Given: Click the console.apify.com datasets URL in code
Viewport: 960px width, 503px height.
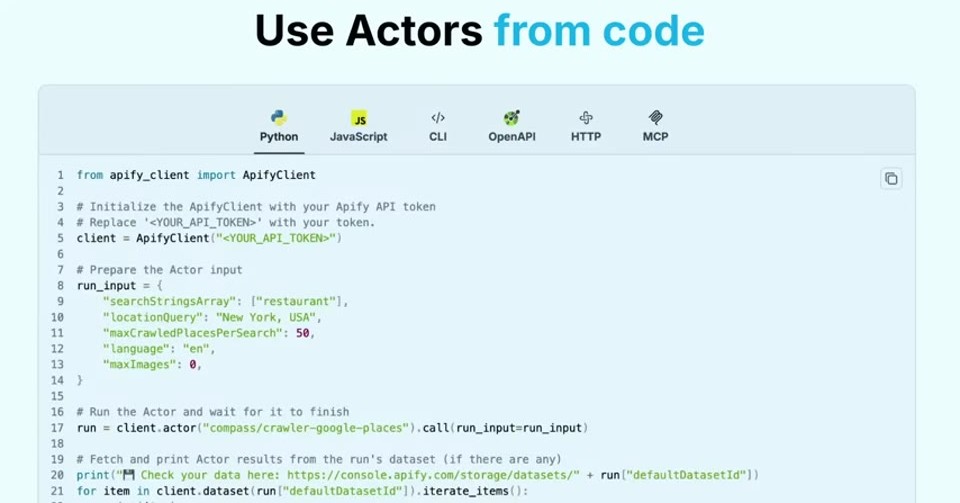Looking at the screenshot, I should pos(433,475).
